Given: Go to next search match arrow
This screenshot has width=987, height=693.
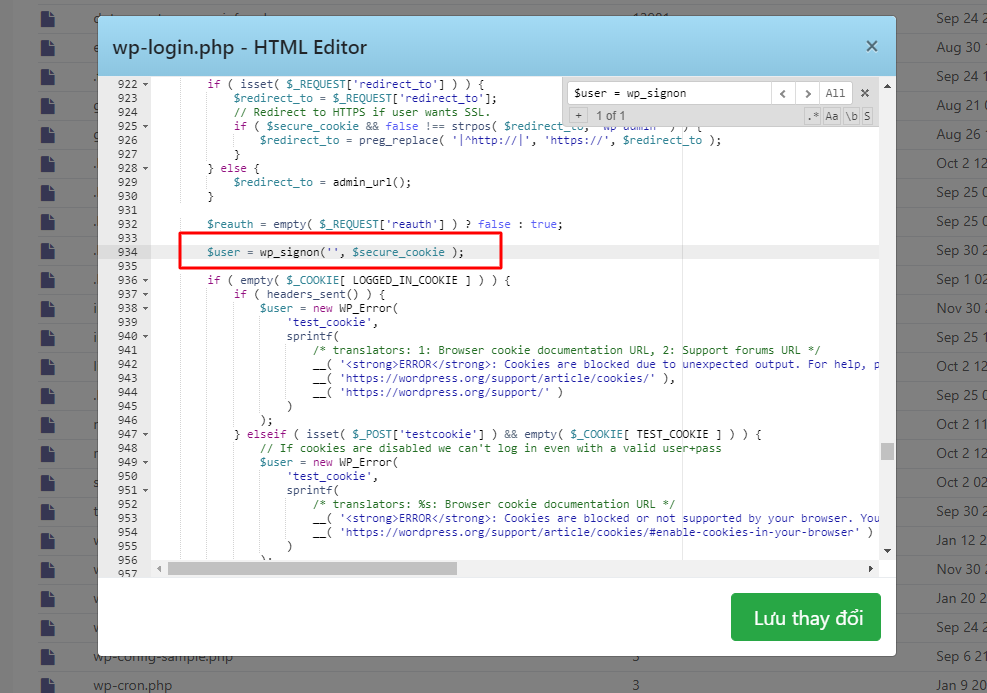Looking at the screenshot, I should tap(807, 93).
